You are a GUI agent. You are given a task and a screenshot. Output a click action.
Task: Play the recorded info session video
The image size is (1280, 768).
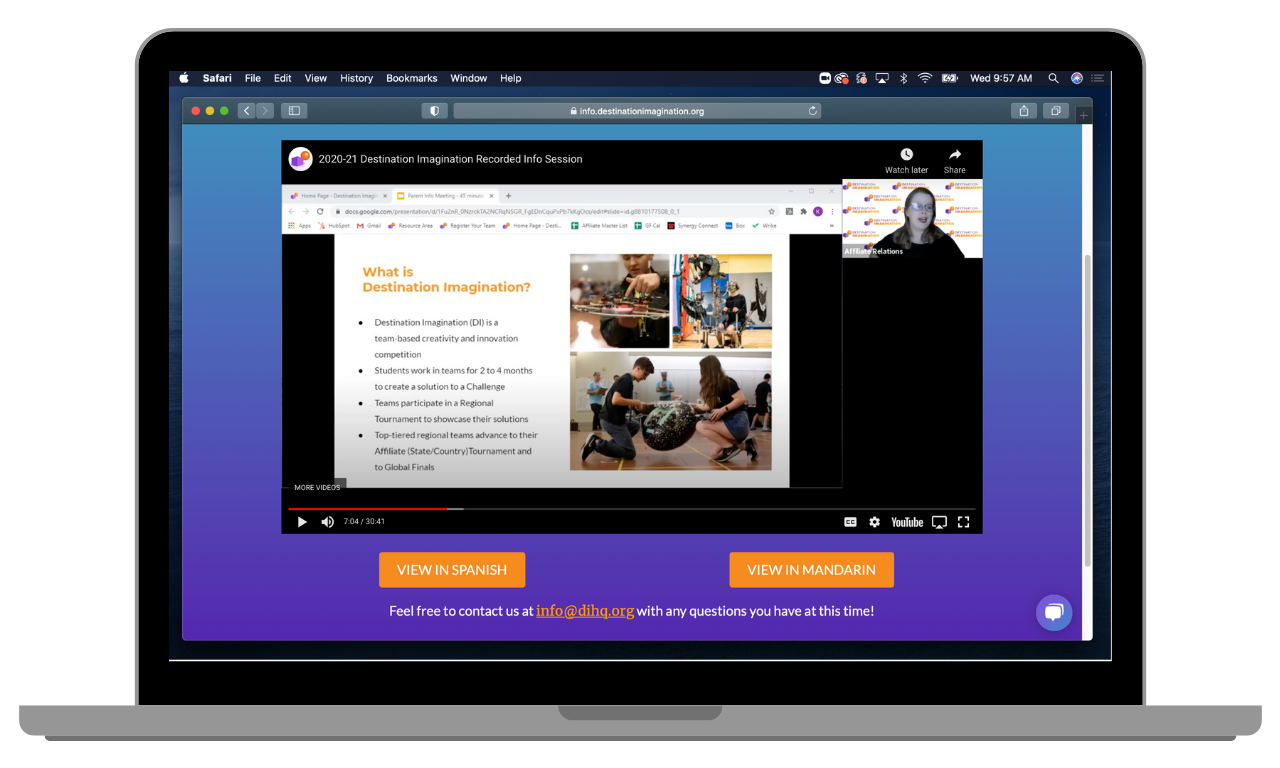302,522
